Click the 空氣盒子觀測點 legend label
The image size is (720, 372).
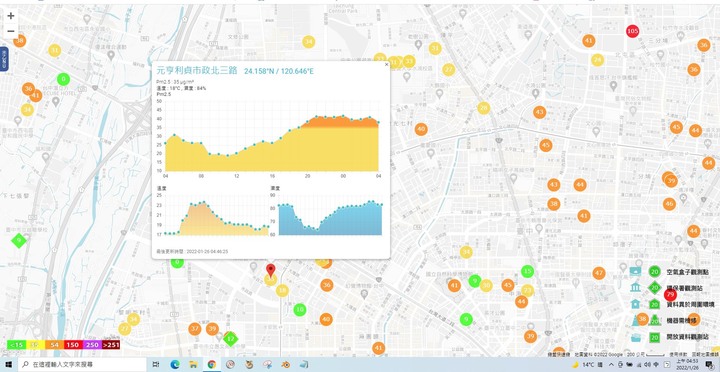tap(687, 272)
